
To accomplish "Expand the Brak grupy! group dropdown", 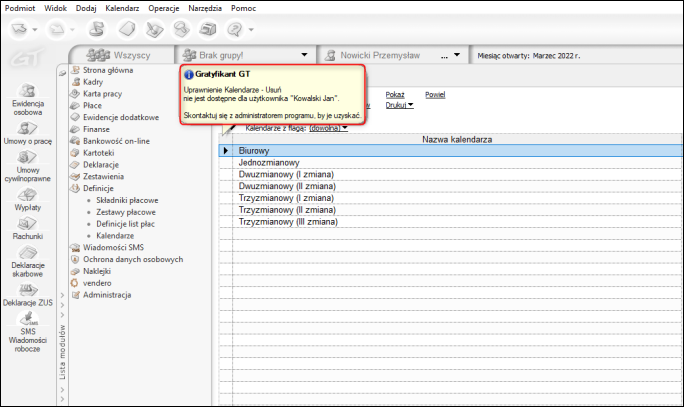I will pyautogui.click(x=304, y=55).
